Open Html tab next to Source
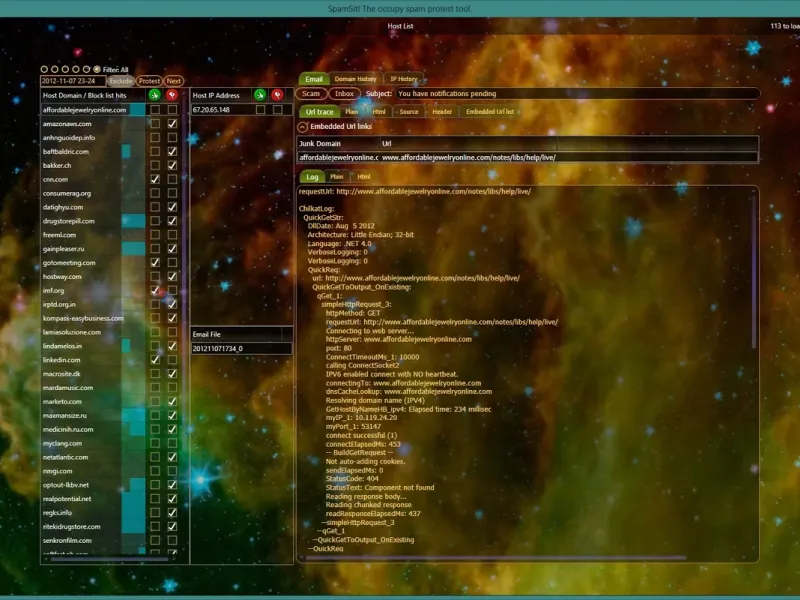Screen dimensions: 800x600 point(379,112)
